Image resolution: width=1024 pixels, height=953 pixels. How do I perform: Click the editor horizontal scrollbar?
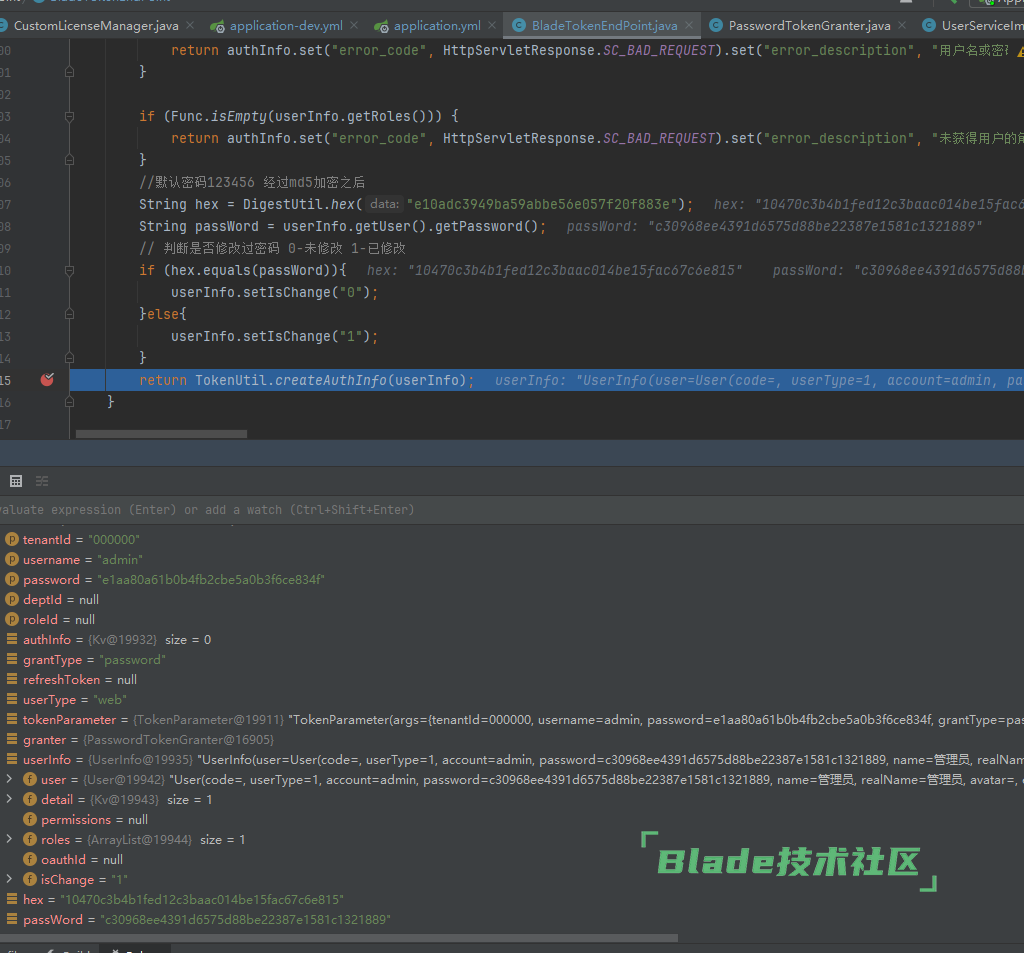pyautogui.click(x=161, y=434)
